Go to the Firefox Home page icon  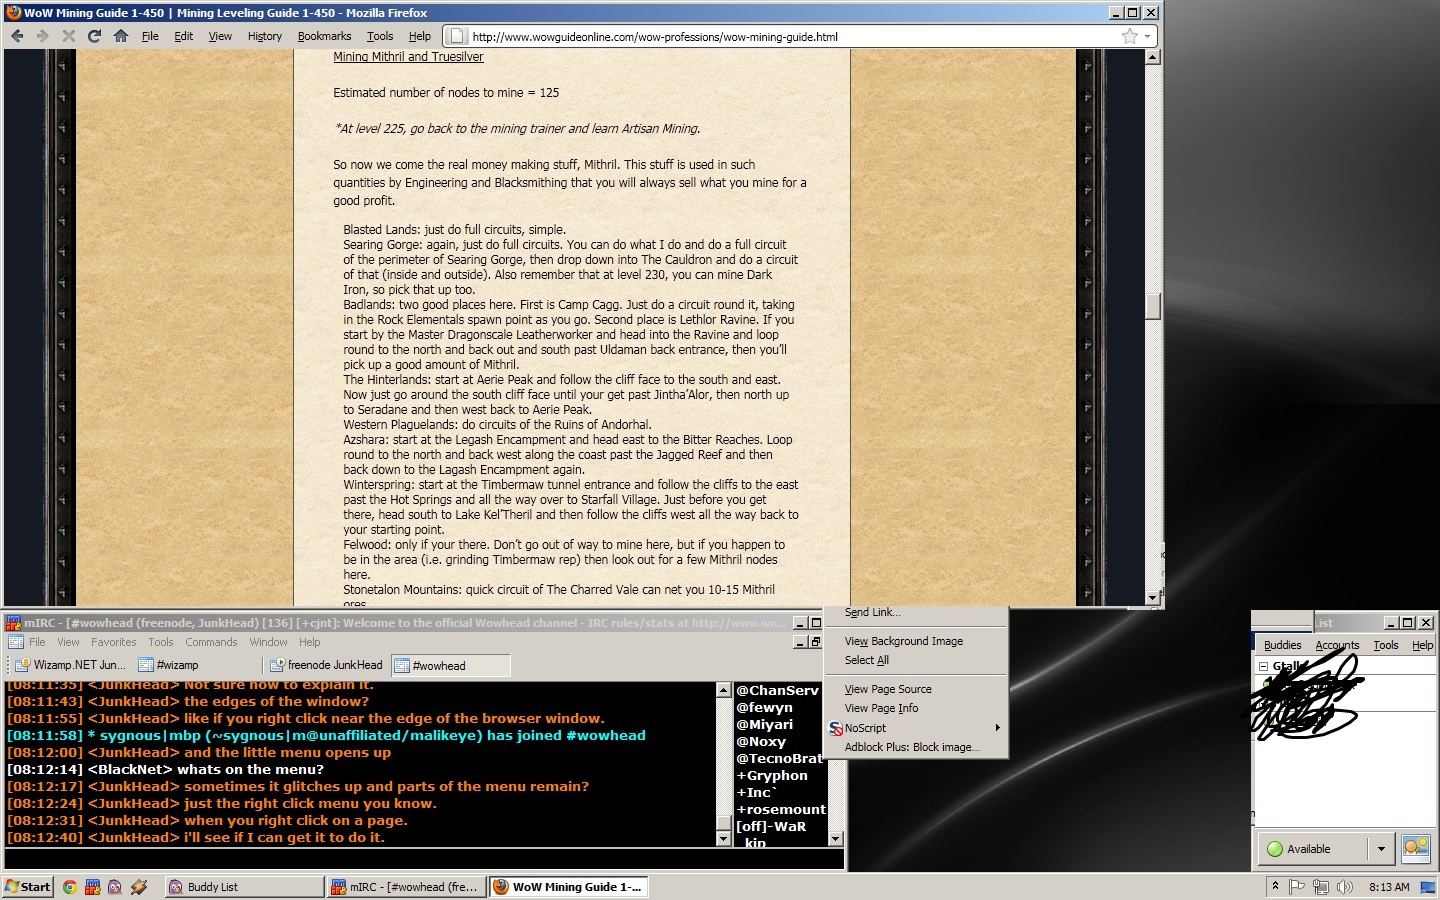[120, 36]
